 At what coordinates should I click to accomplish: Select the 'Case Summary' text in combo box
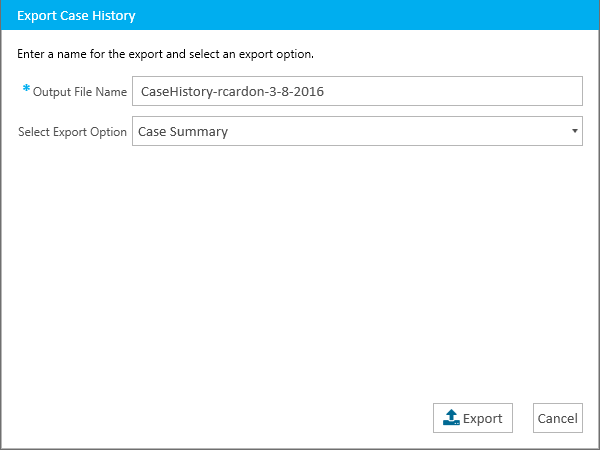183,131
